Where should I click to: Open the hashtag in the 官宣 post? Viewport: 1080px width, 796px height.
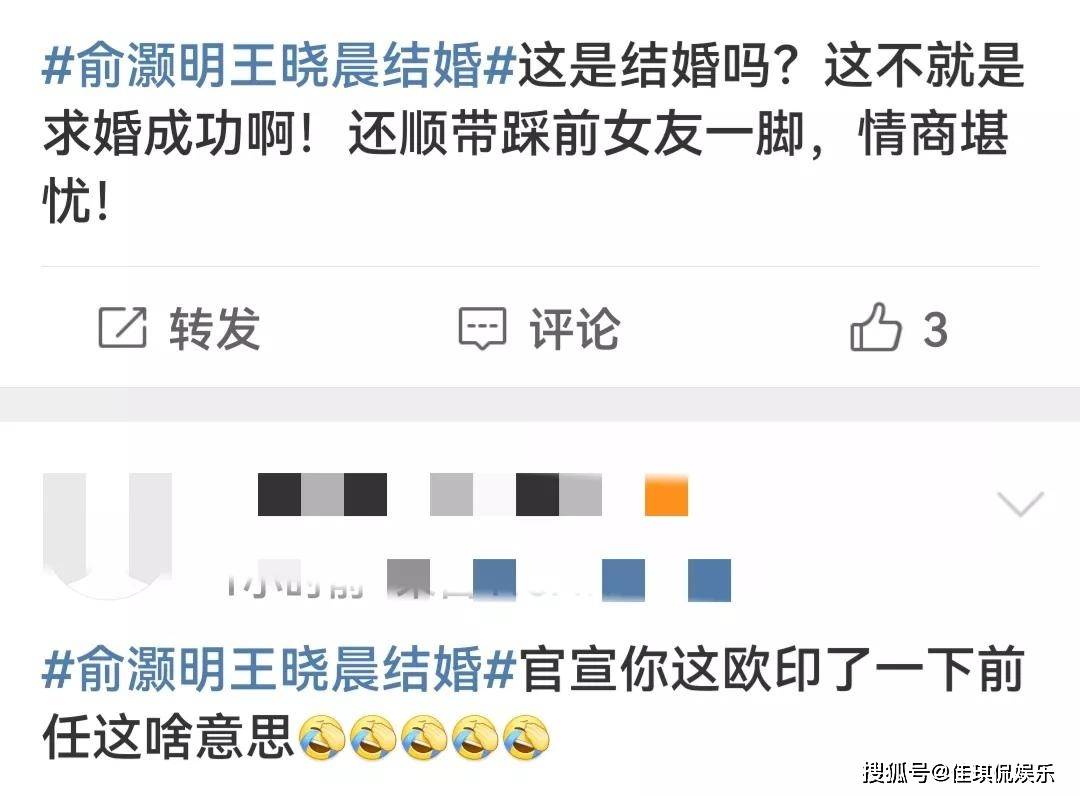(279, 669)
